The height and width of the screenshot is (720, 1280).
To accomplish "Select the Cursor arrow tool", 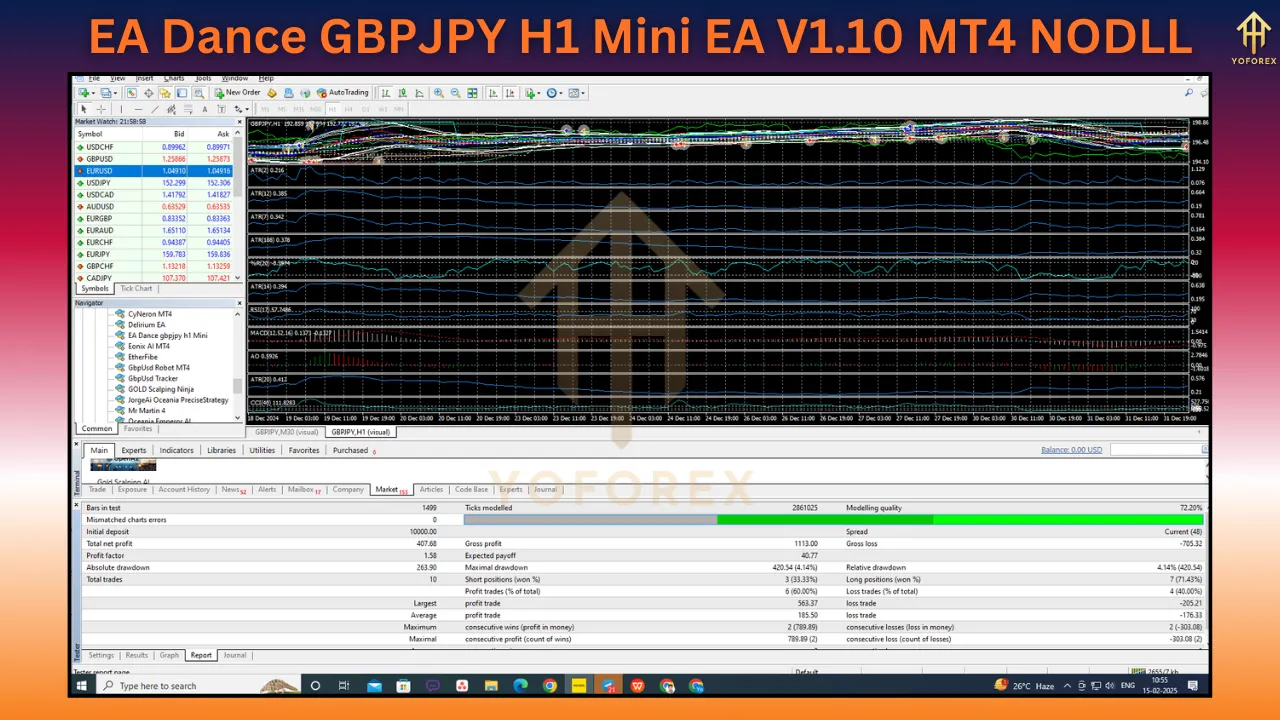I will point(84,109).
